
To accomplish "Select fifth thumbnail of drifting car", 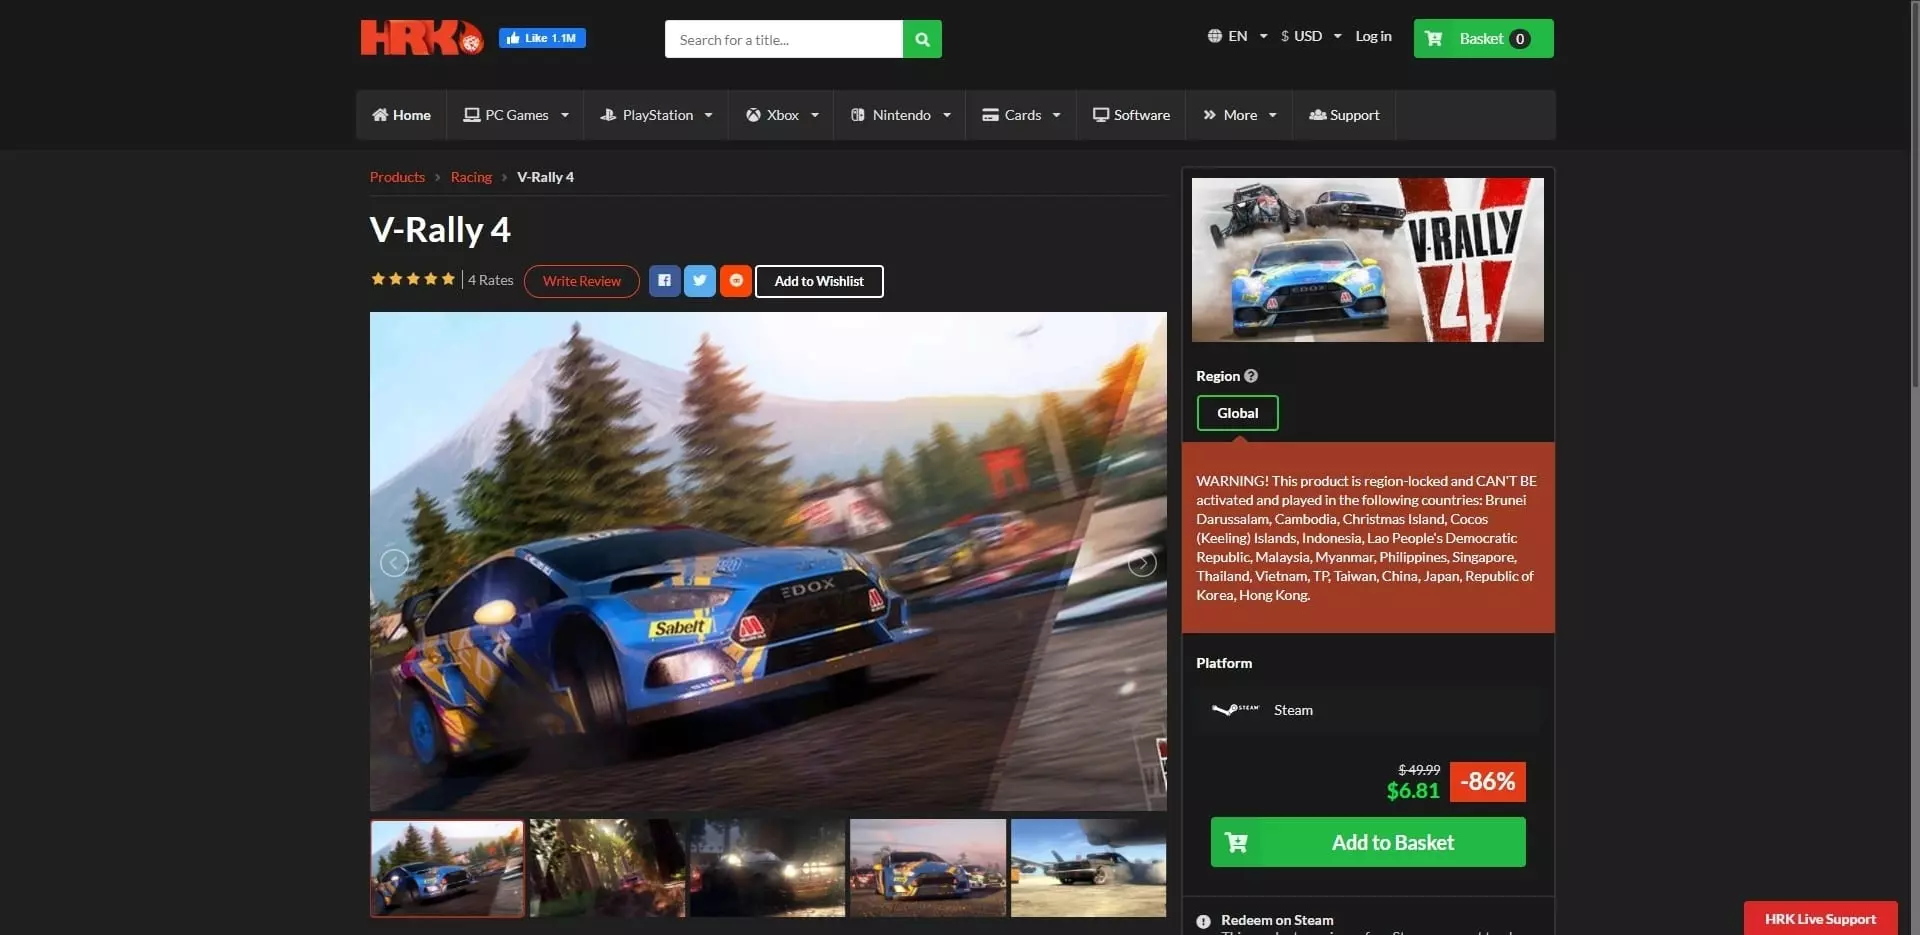I will coord(1088,868).
